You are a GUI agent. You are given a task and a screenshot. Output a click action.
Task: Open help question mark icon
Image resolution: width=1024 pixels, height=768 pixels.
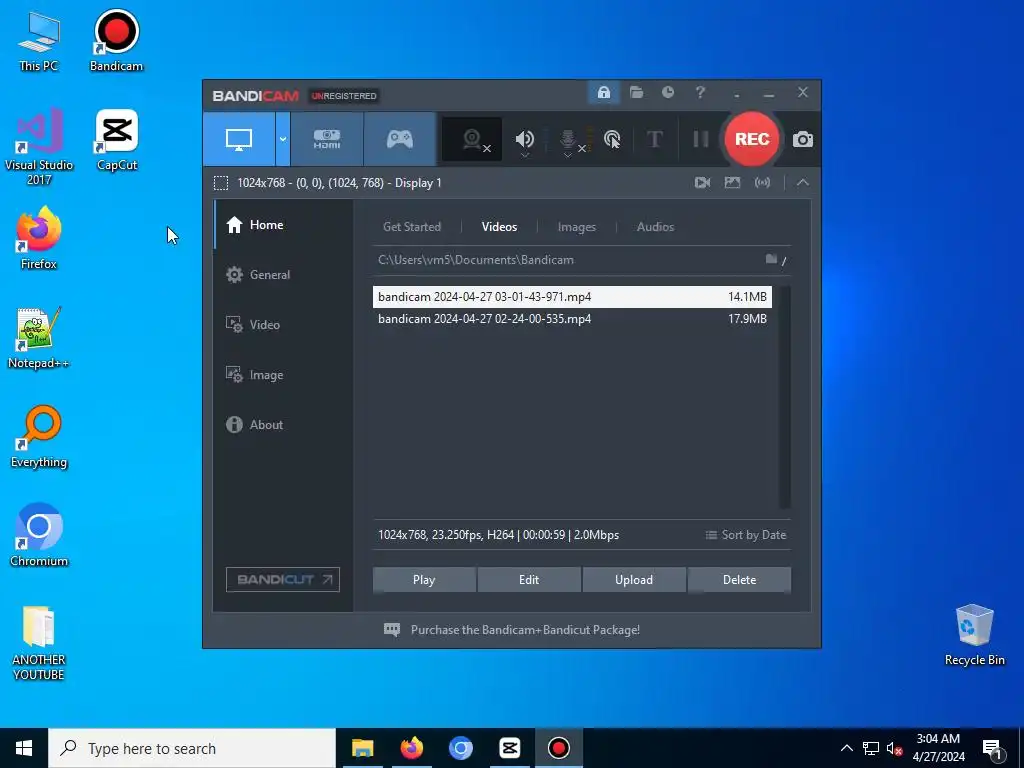700,93
